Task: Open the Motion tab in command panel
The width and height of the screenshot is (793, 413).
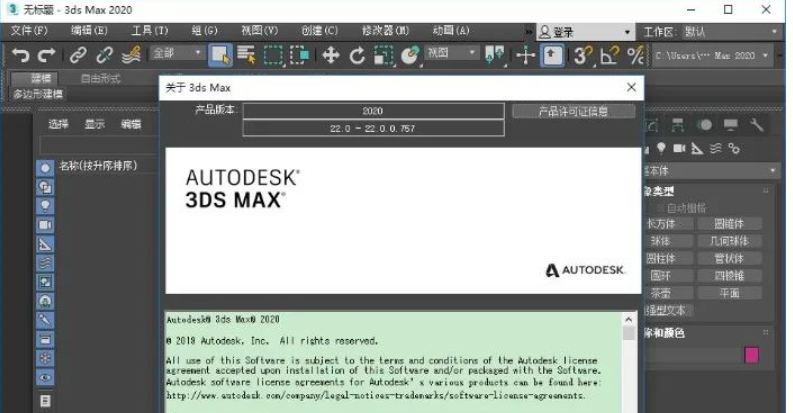Action: point(704,124)
